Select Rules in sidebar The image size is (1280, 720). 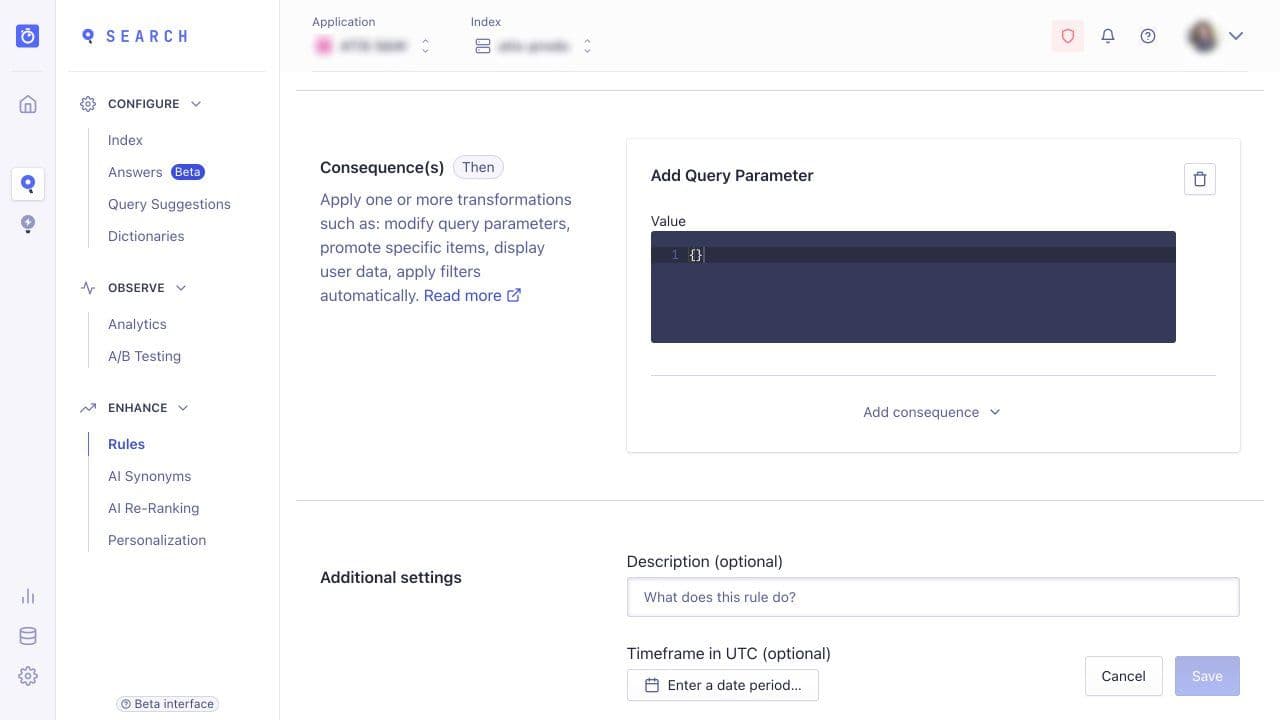point(126,444)
